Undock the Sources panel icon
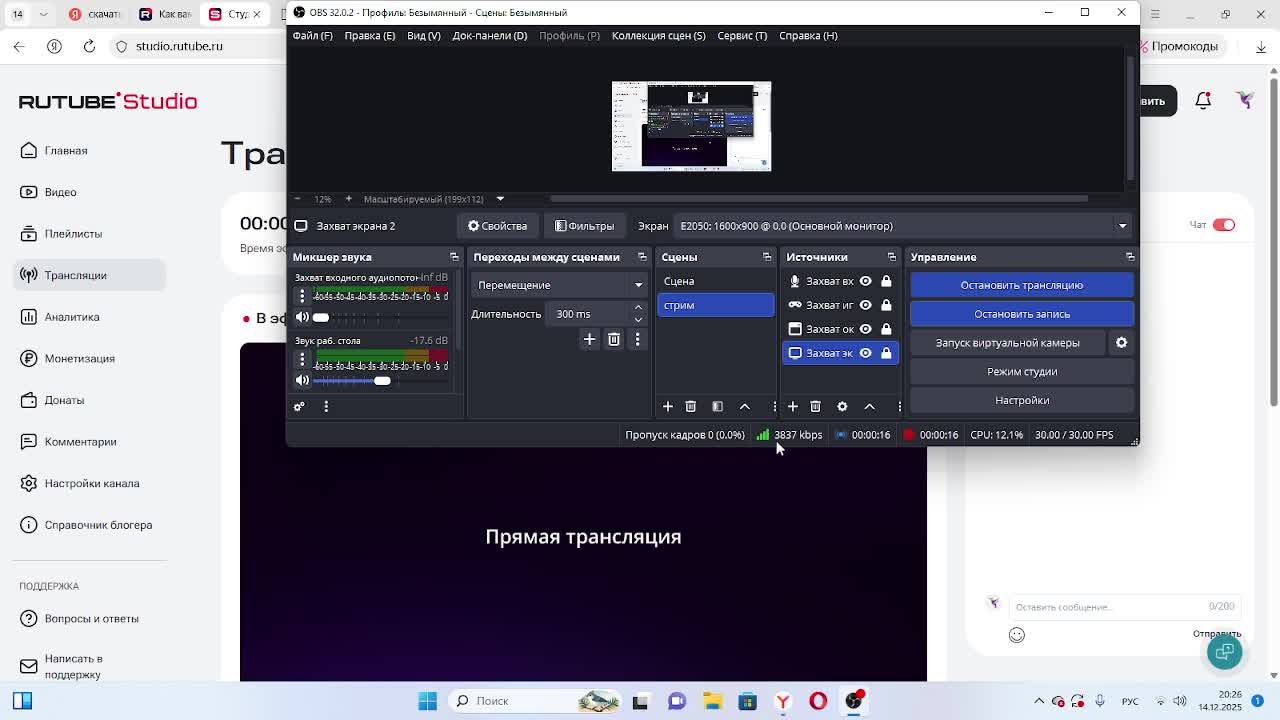 click(892, 257)
